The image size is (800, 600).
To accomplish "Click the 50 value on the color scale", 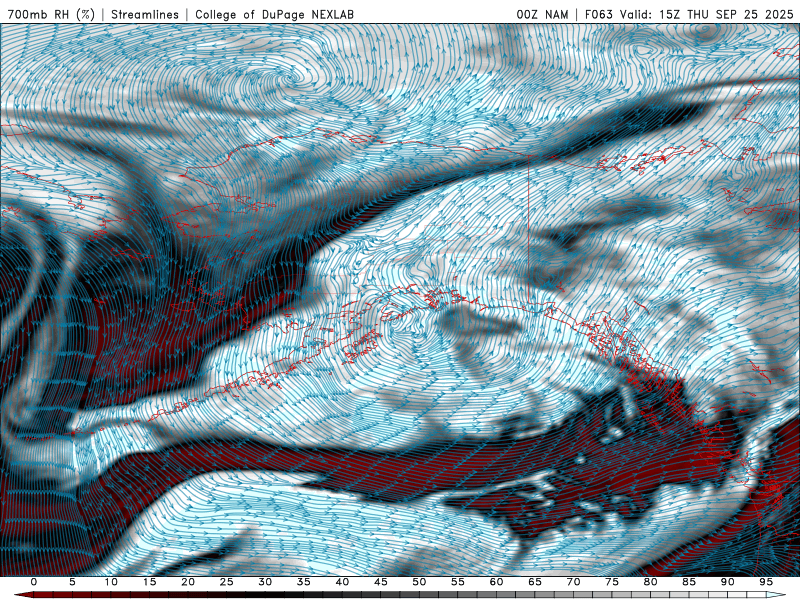I will pyautogui.click(x=419, y=582).
